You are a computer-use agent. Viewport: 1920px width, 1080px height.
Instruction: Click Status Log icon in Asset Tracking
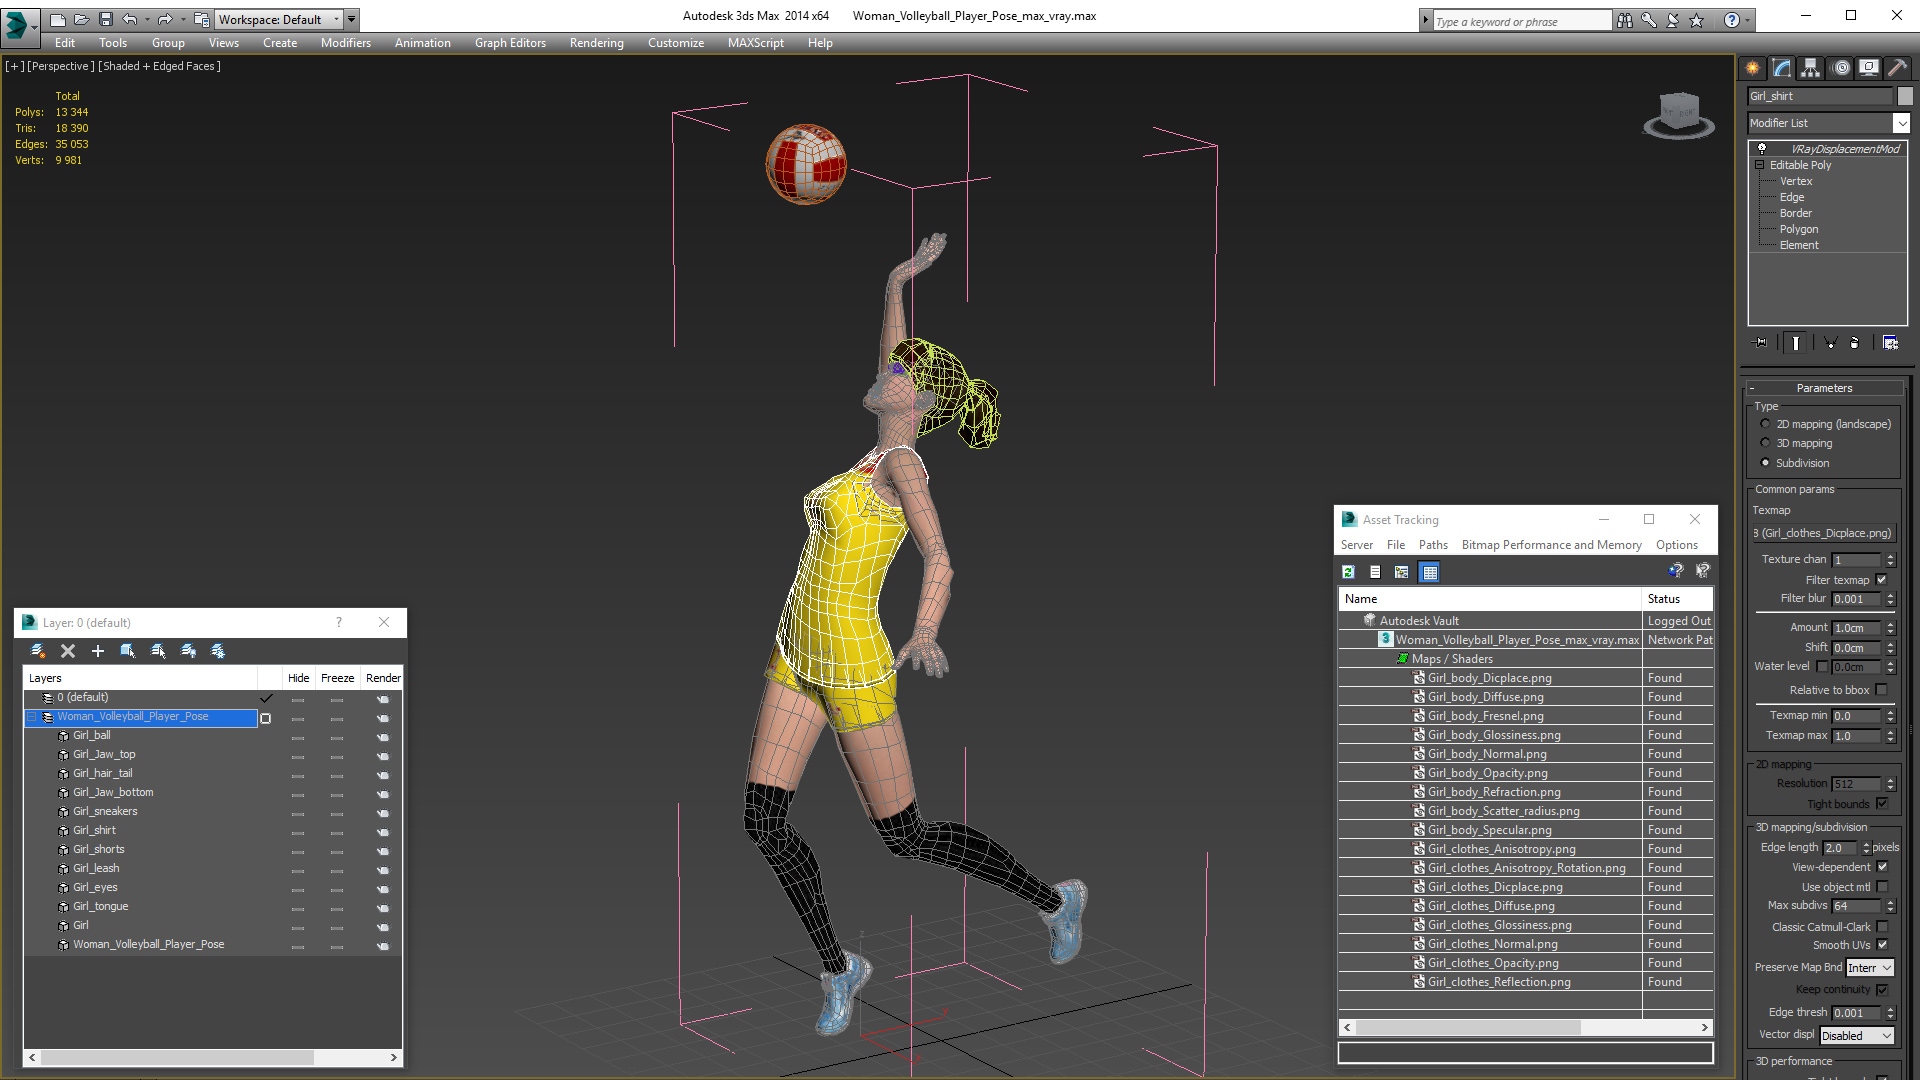(1375, 572)
